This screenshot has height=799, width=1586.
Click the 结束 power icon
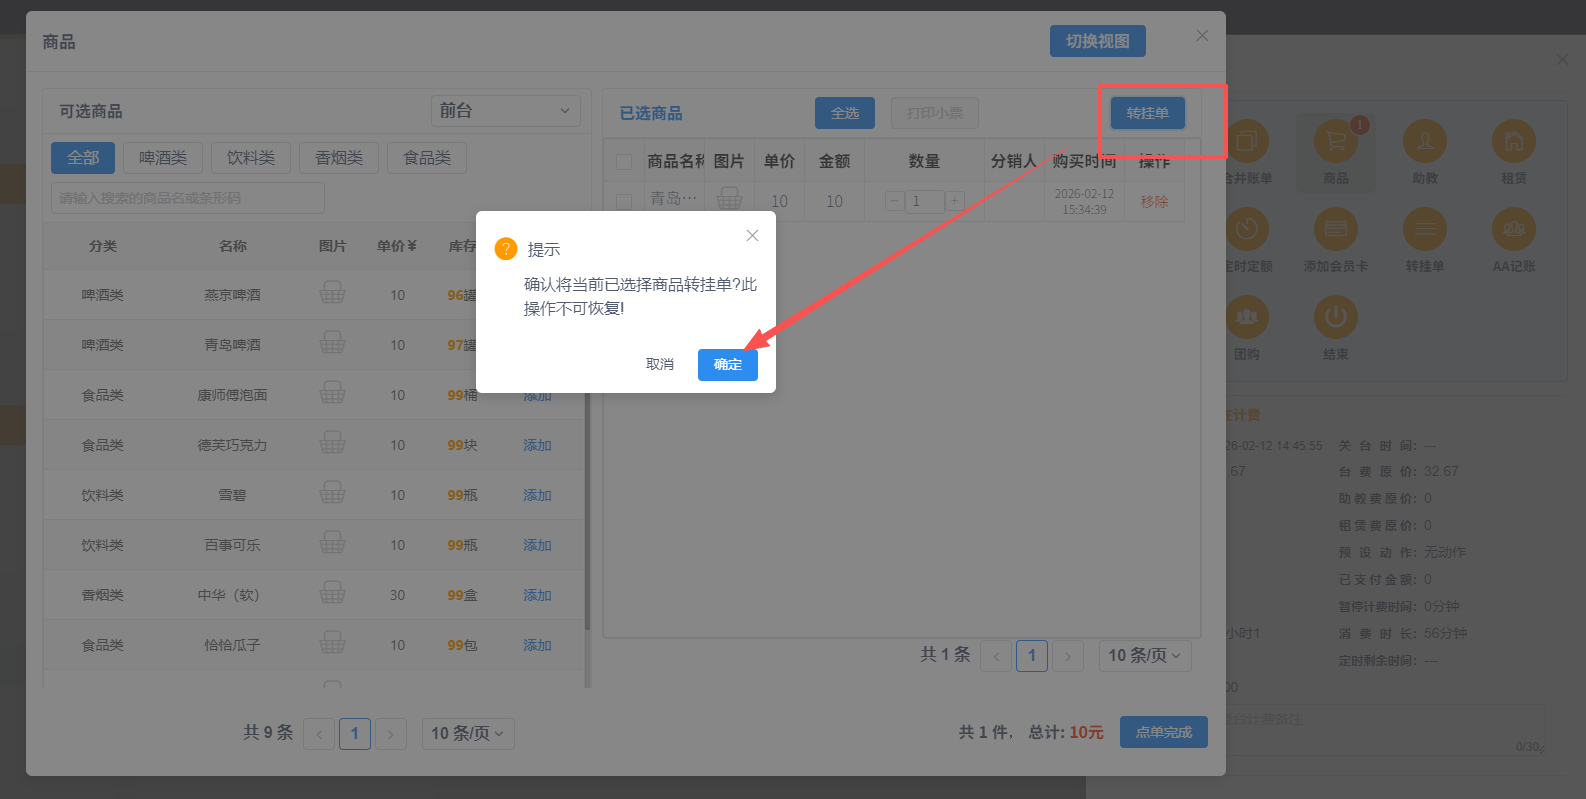(1335, 318)
